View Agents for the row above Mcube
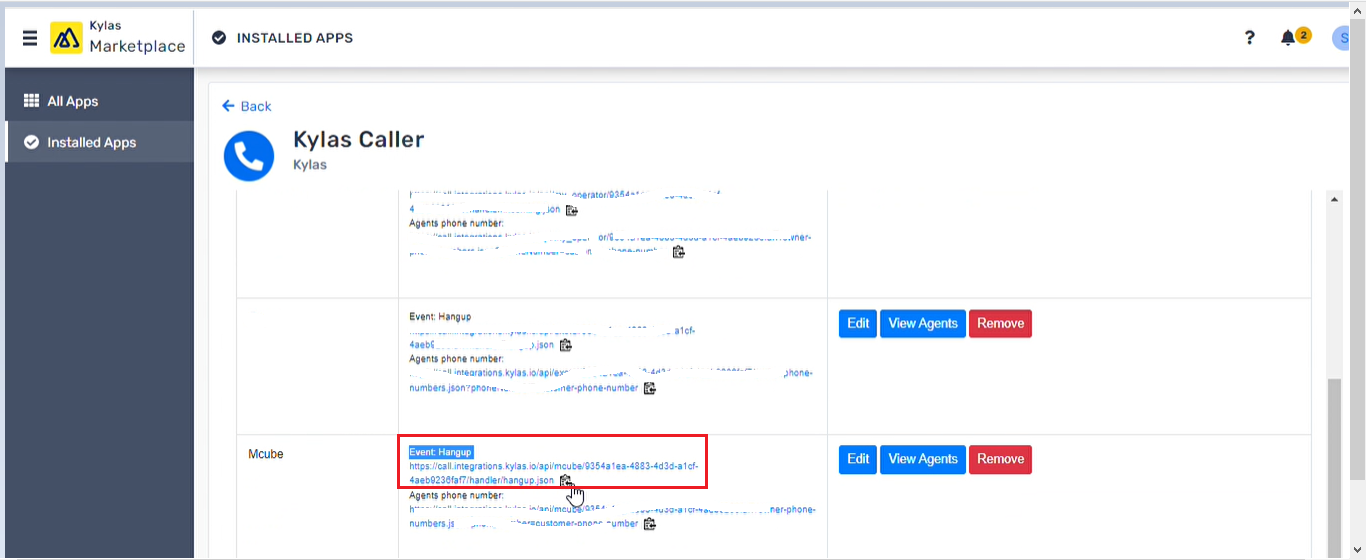1366x560 pixels. [923, 323]
